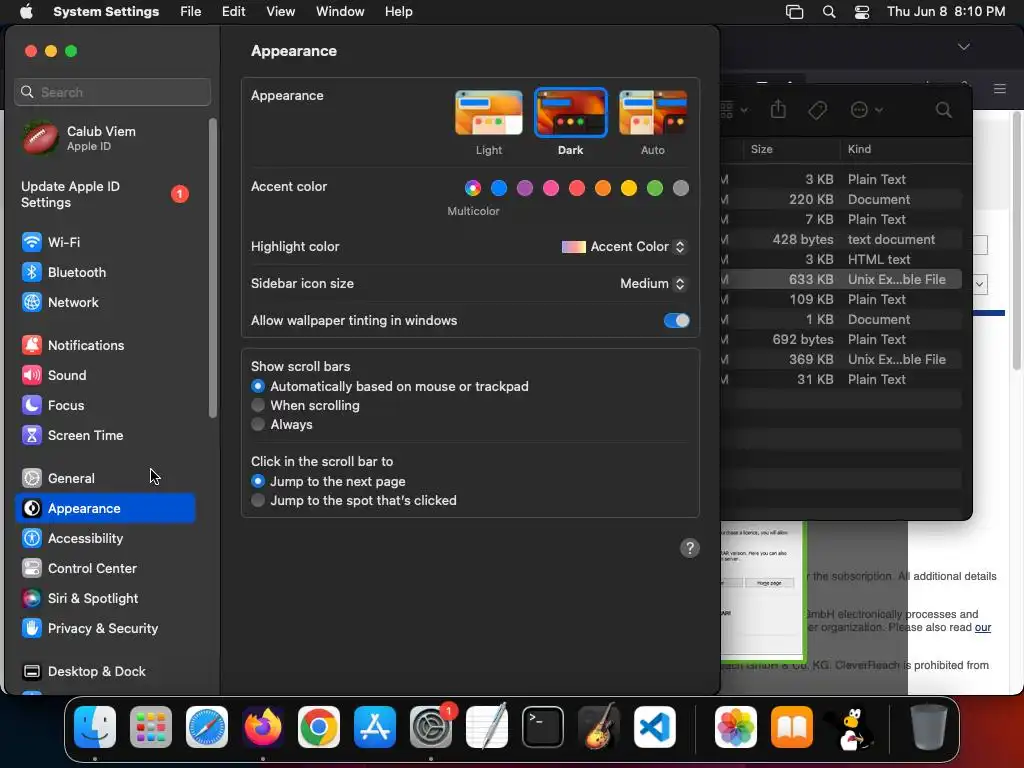Choose the purple accent color
Image resolution: width=1024 pixels, height=768 pixels.
coord(525,188)
